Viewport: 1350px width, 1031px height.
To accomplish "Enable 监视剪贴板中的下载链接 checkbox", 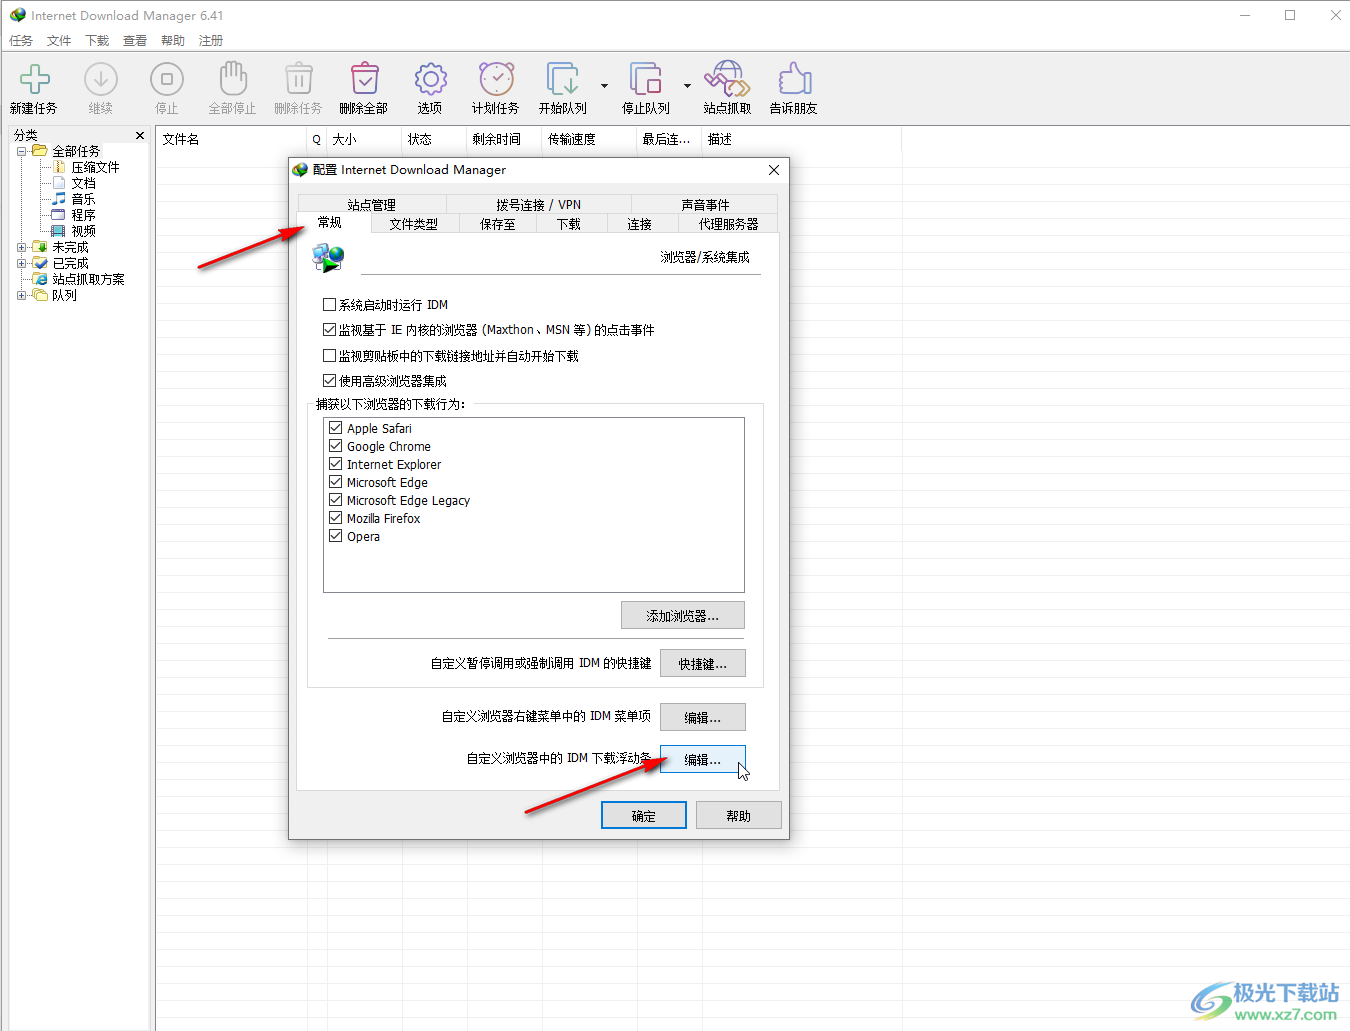I will tap(329, 356).
